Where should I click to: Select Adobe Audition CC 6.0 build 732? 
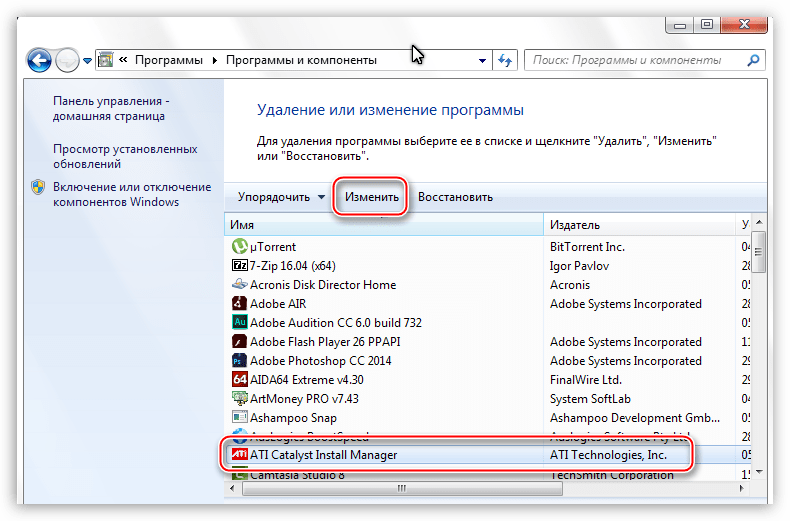tap(336, 322)
